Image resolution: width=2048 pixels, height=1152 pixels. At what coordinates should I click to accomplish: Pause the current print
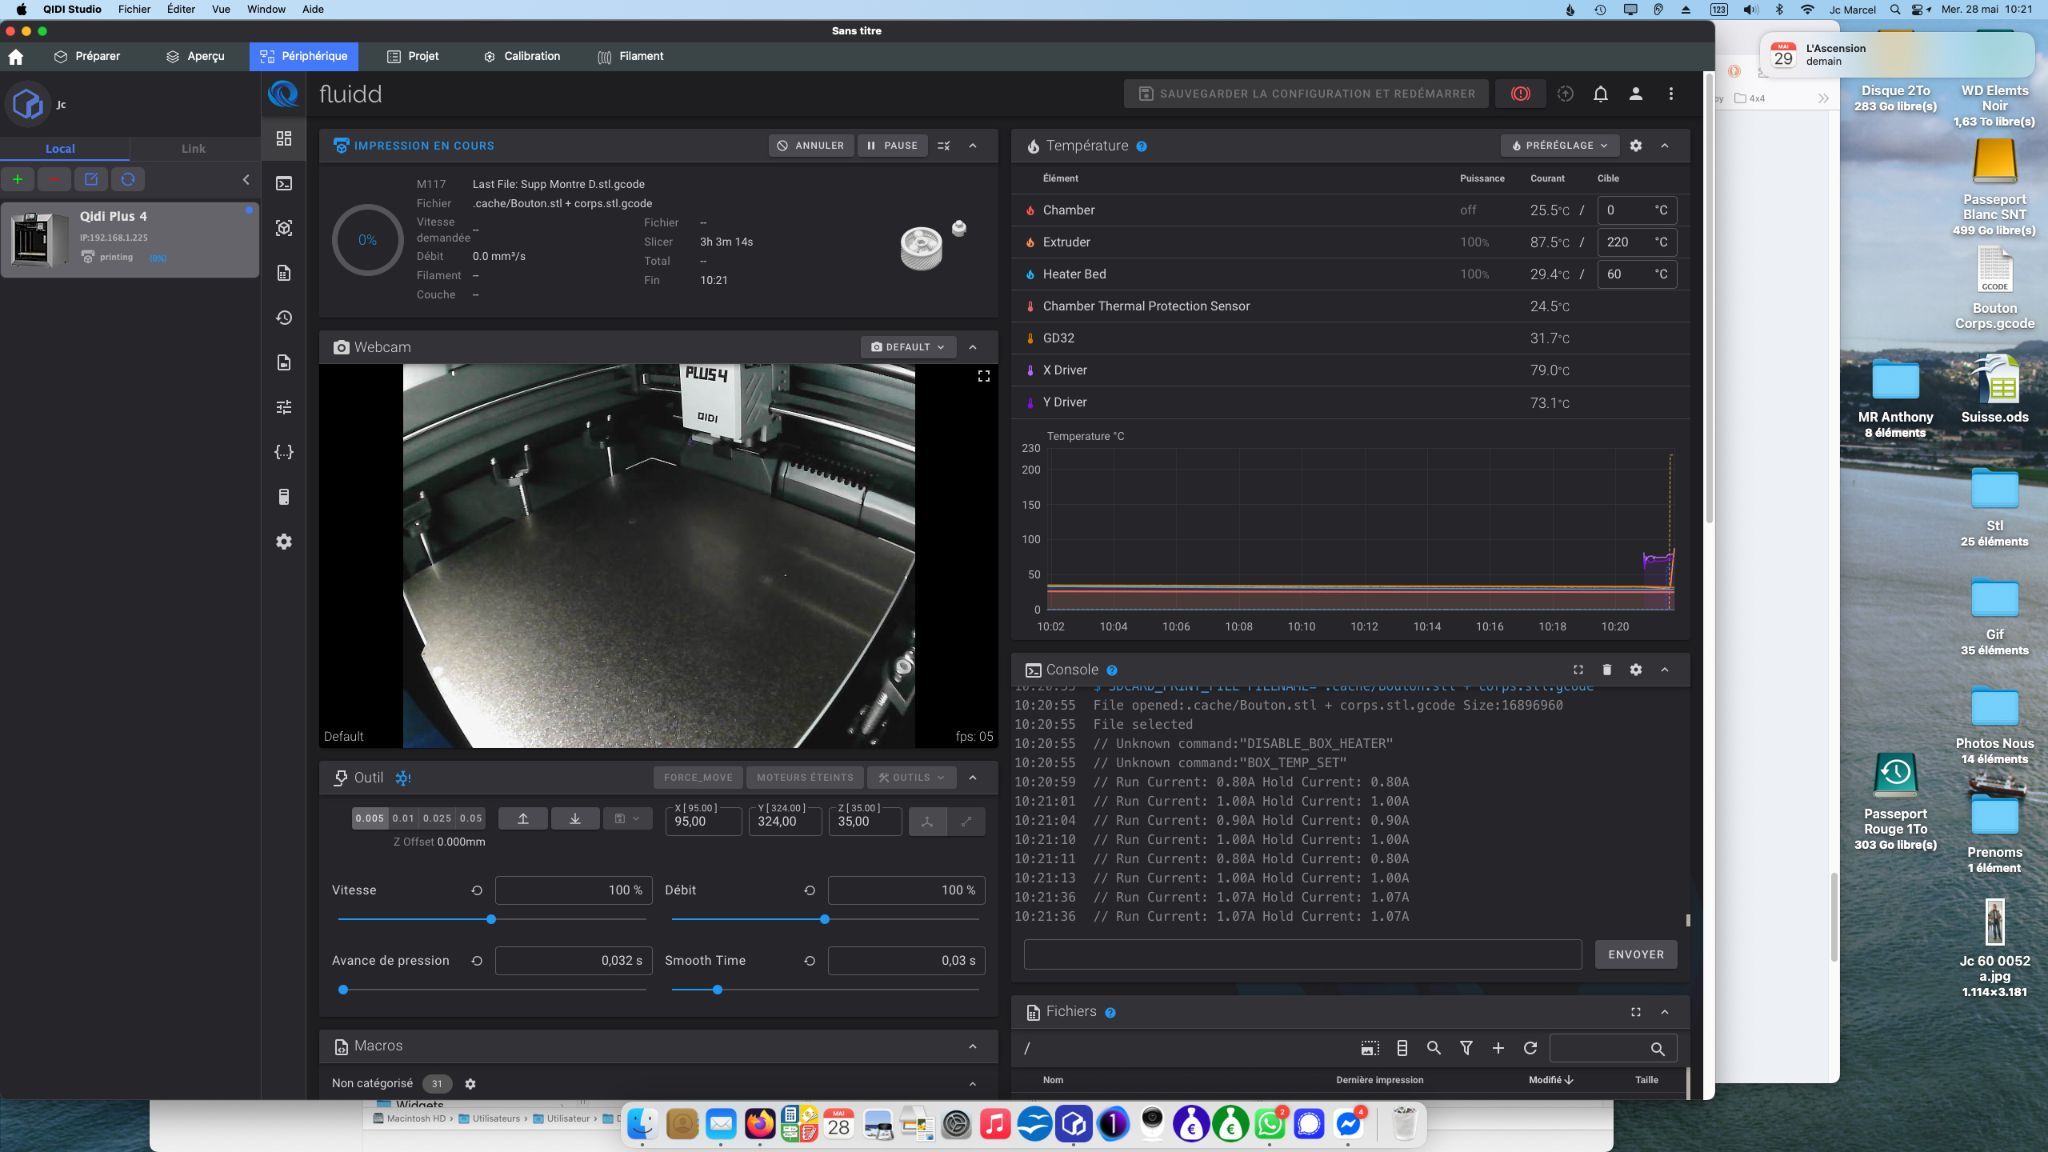[892, 146]
